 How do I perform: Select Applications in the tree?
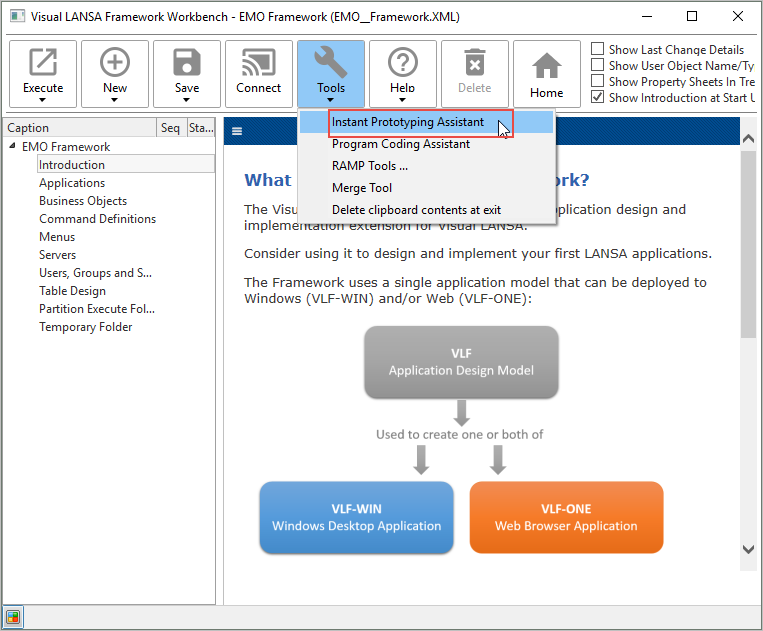coord(72,182)
